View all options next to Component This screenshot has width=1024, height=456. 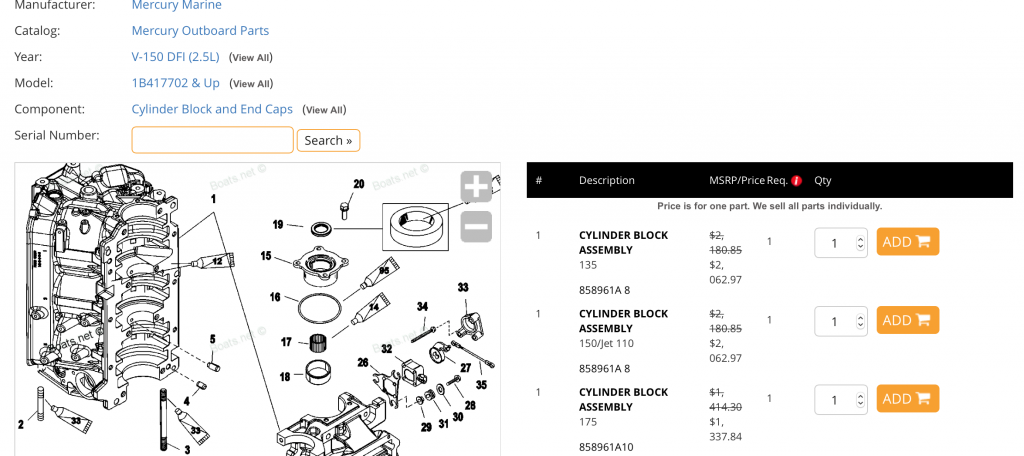[324, 110]
